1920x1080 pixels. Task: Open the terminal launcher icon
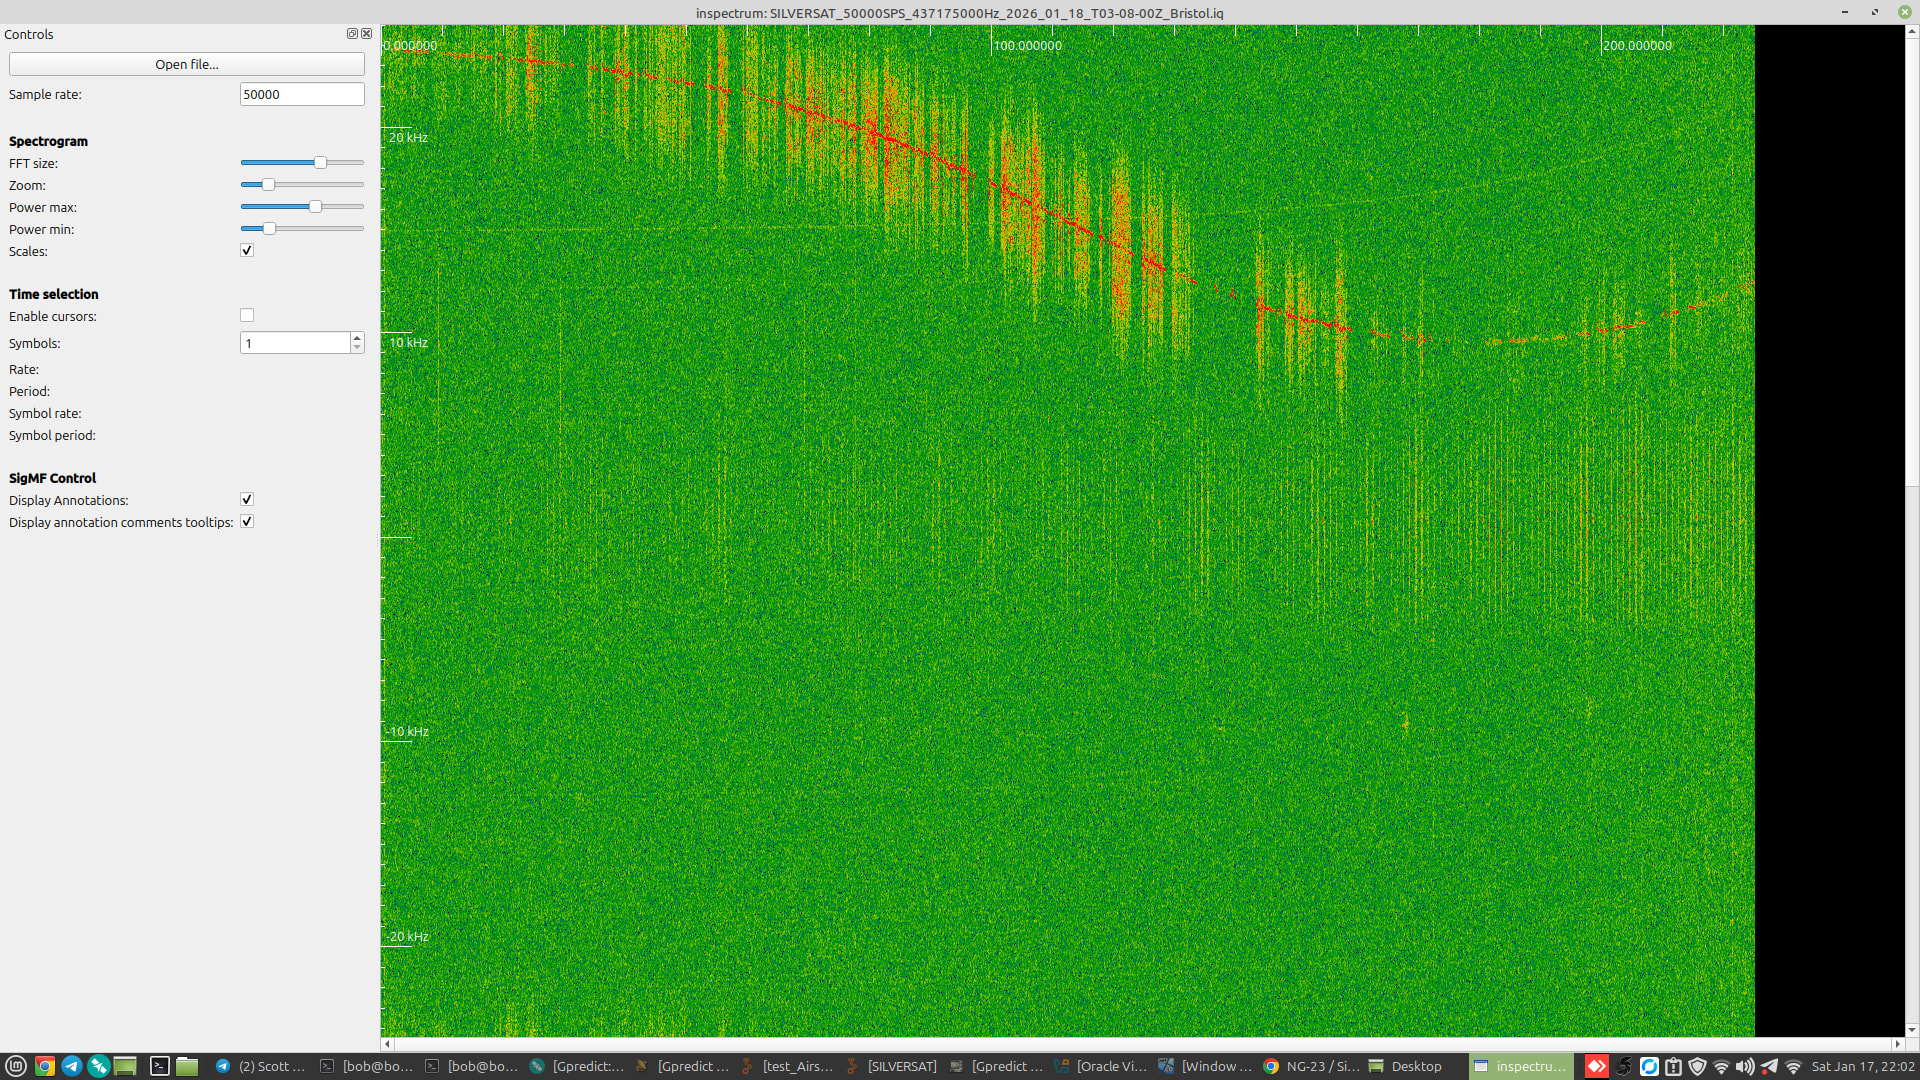pyautogui.click(x=159, y=1066)
